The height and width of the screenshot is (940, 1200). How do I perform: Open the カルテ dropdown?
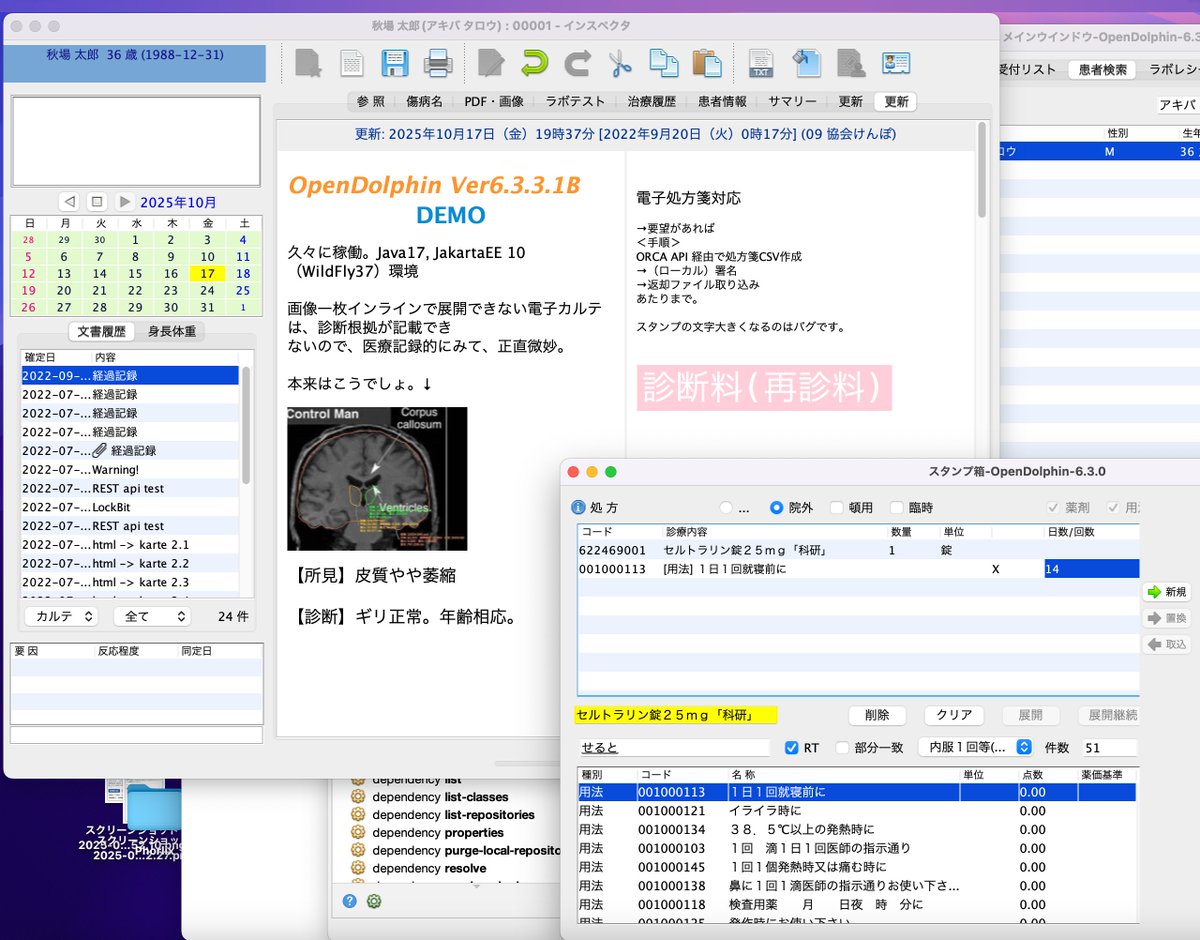coord(61,617)
